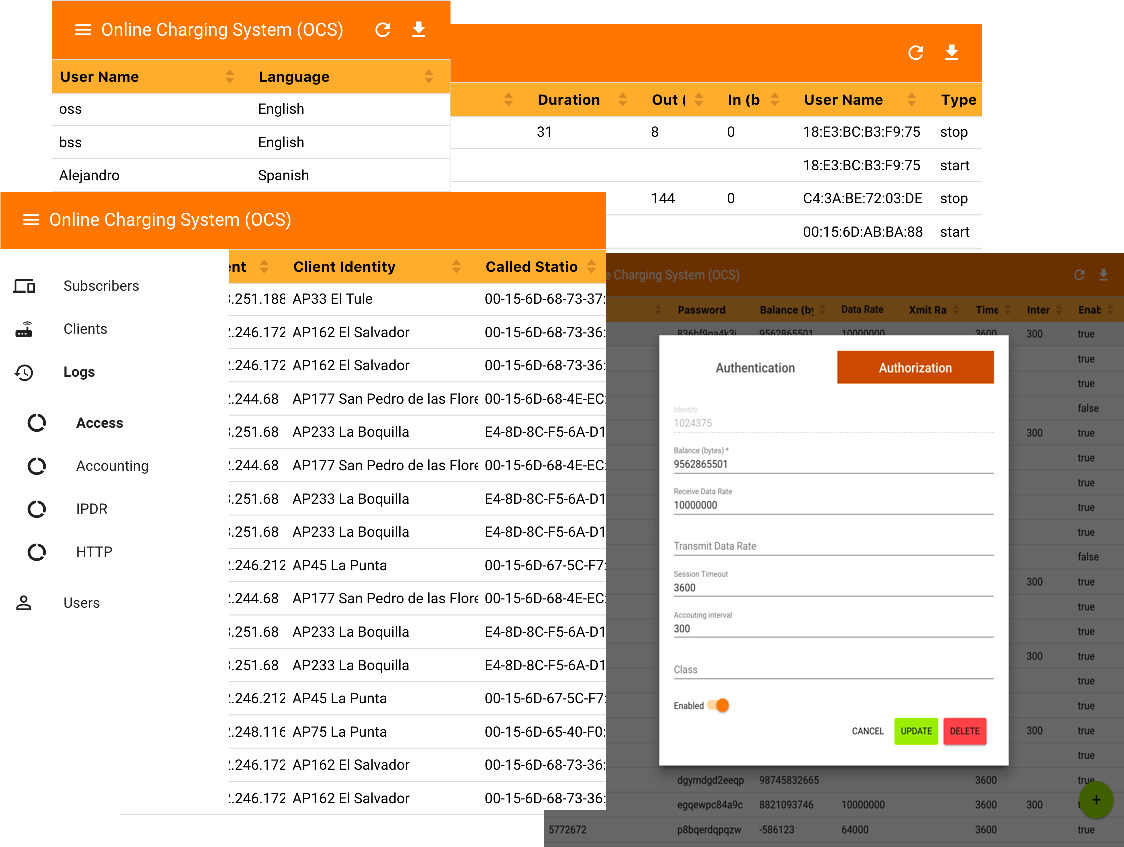The height and width of the screenshot is (847, 1124).
Task: Click the IPDR circle icon
Action: click(37, 509)
